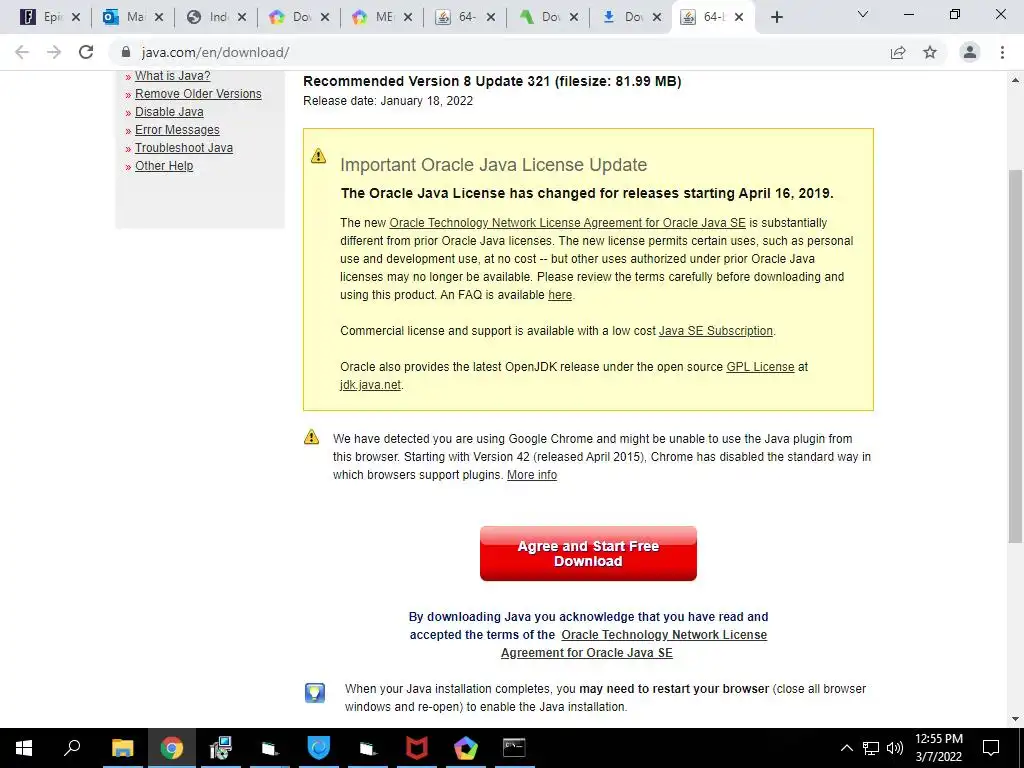Screen dimensions: 1024x768
Task: Click the Chrome icon in the taskbar
Action: click(172, 748)
